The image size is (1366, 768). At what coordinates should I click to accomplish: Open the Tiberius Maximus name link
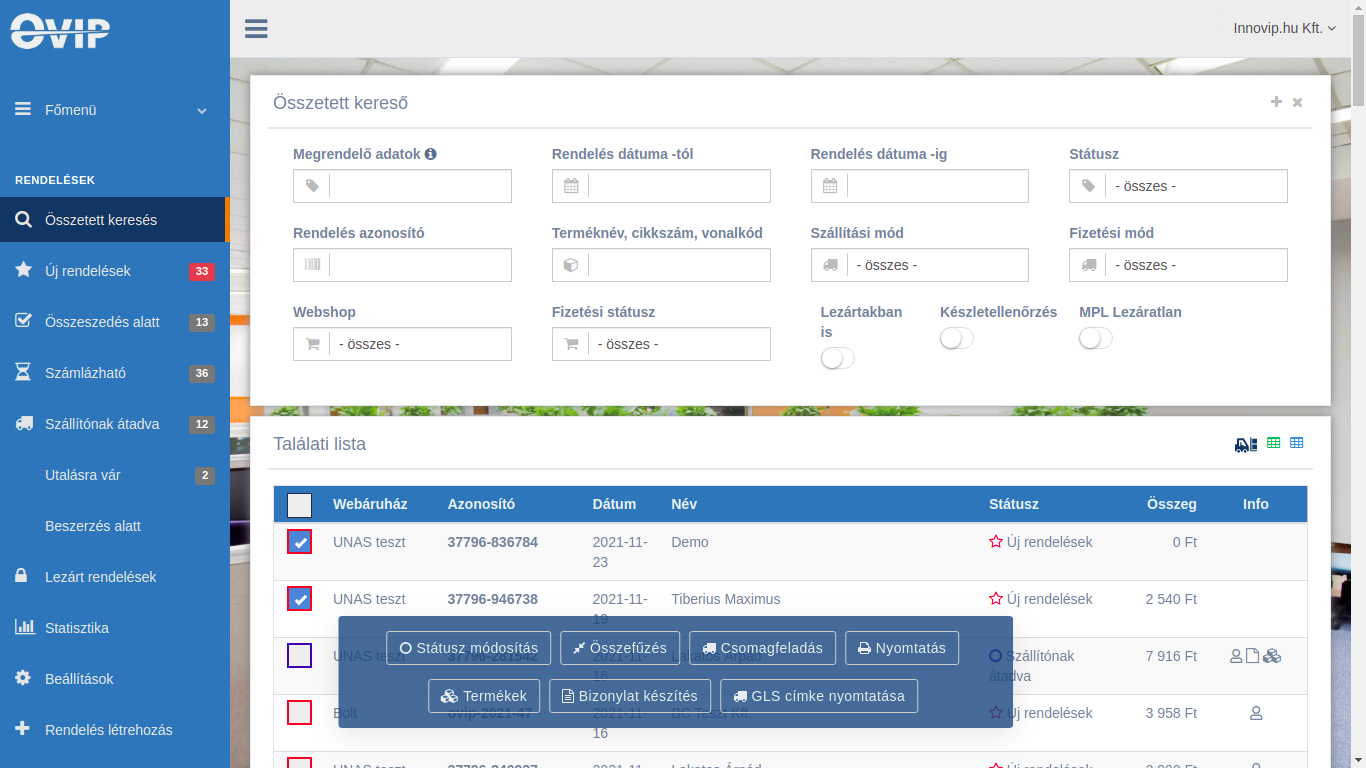(x=726, y=599)
